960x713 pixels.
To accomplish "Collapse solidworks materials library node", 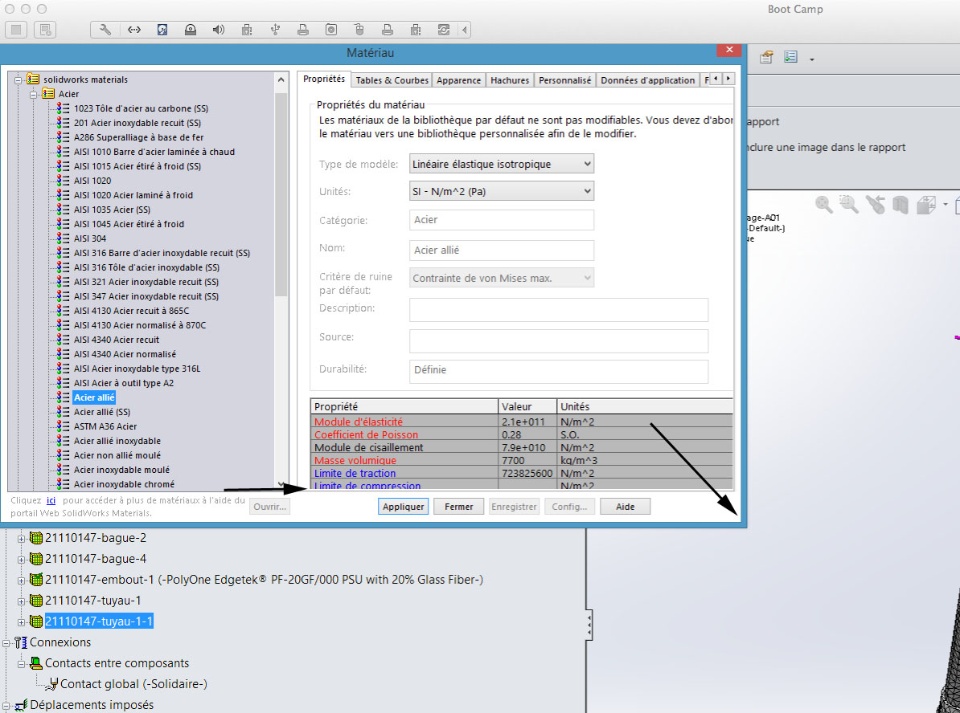I will [x=18, y=80].
